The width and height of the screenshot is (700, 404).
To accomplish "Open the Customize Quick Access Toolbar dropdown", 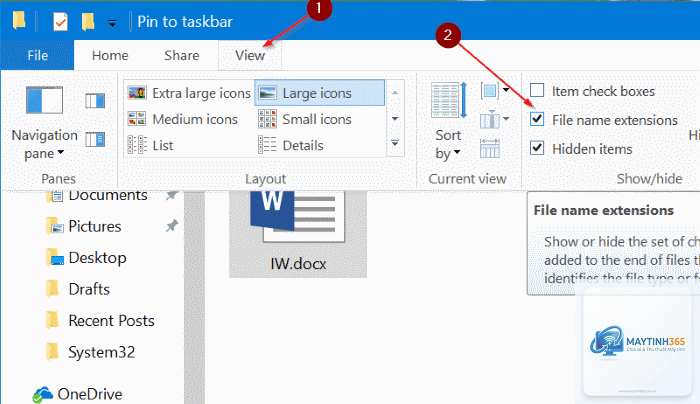I will (112, 23).
